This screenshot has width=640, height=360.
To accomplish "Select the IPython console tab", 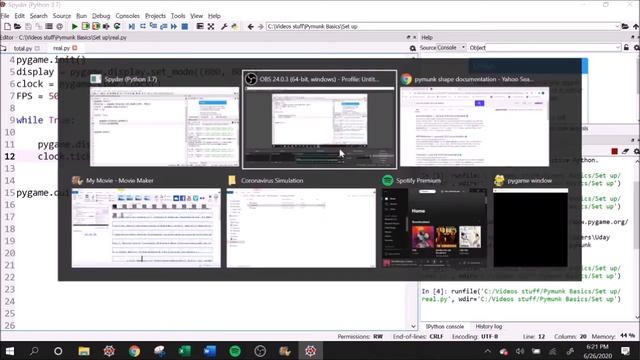I will (x=445, y=327).
